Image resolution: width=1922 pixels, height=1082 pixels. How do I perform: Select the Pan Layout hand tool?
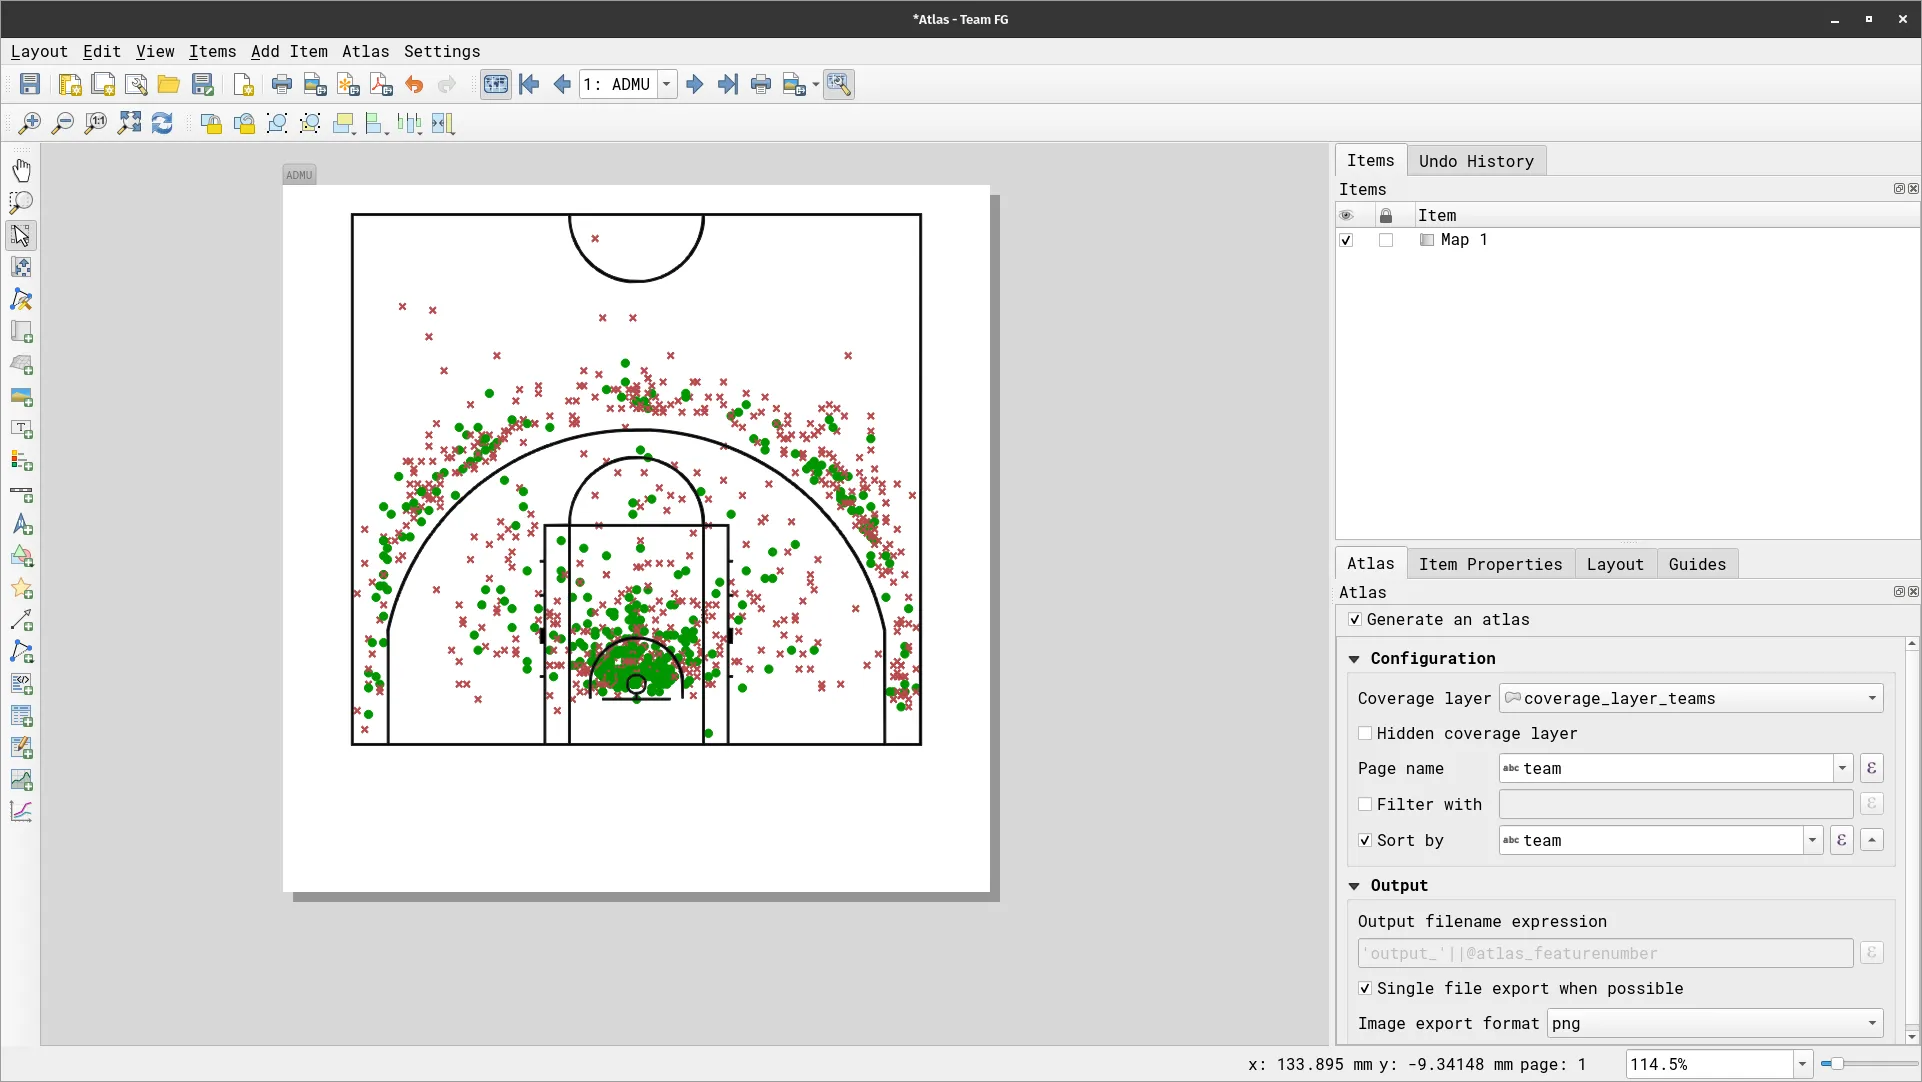tap(21, 170)
